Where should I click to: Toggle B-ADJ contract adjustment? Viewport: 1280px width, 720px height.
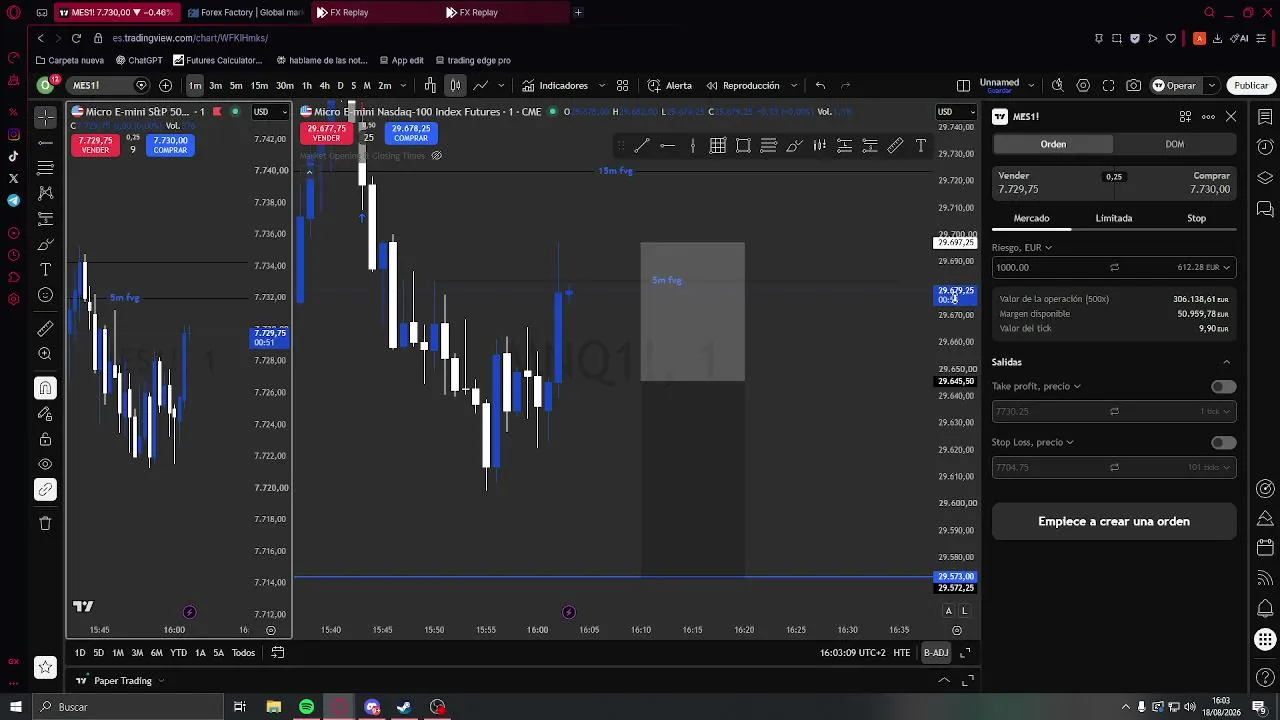(x=936, y=653)
